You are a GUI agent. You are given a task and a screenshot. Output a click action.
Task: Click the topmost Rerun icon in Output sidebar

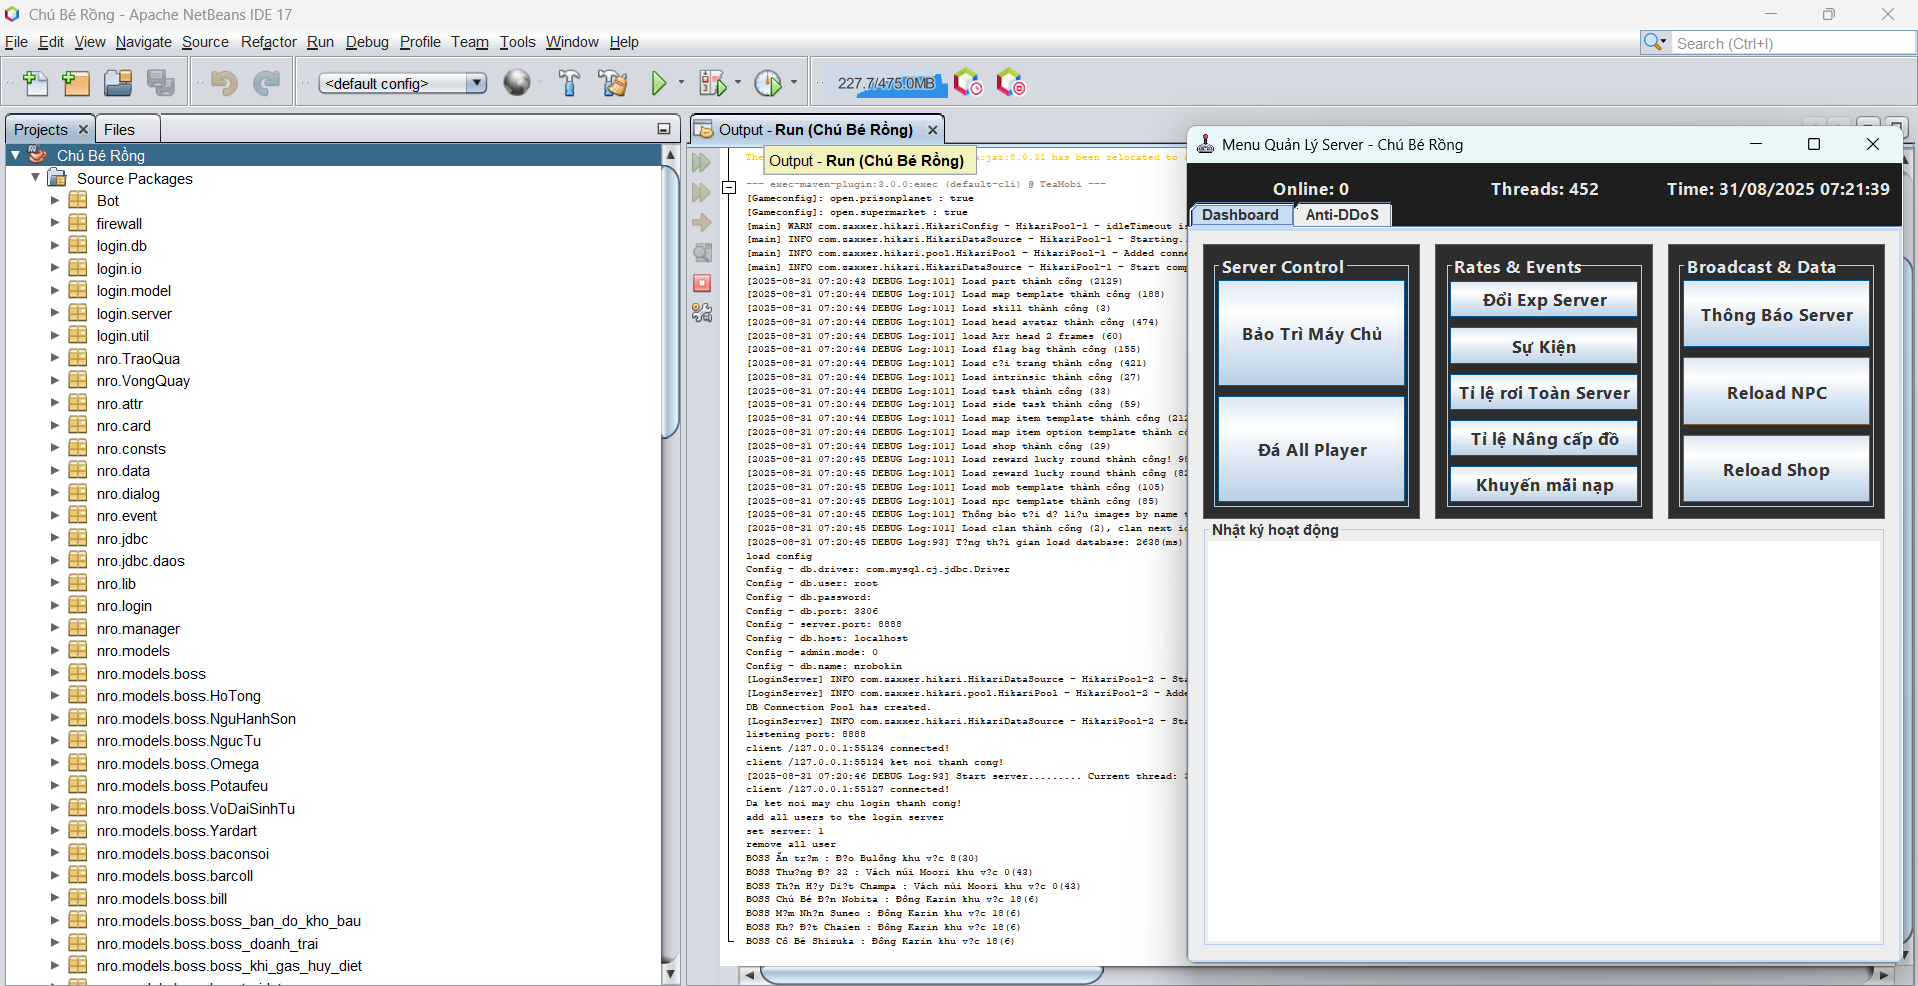702,162
